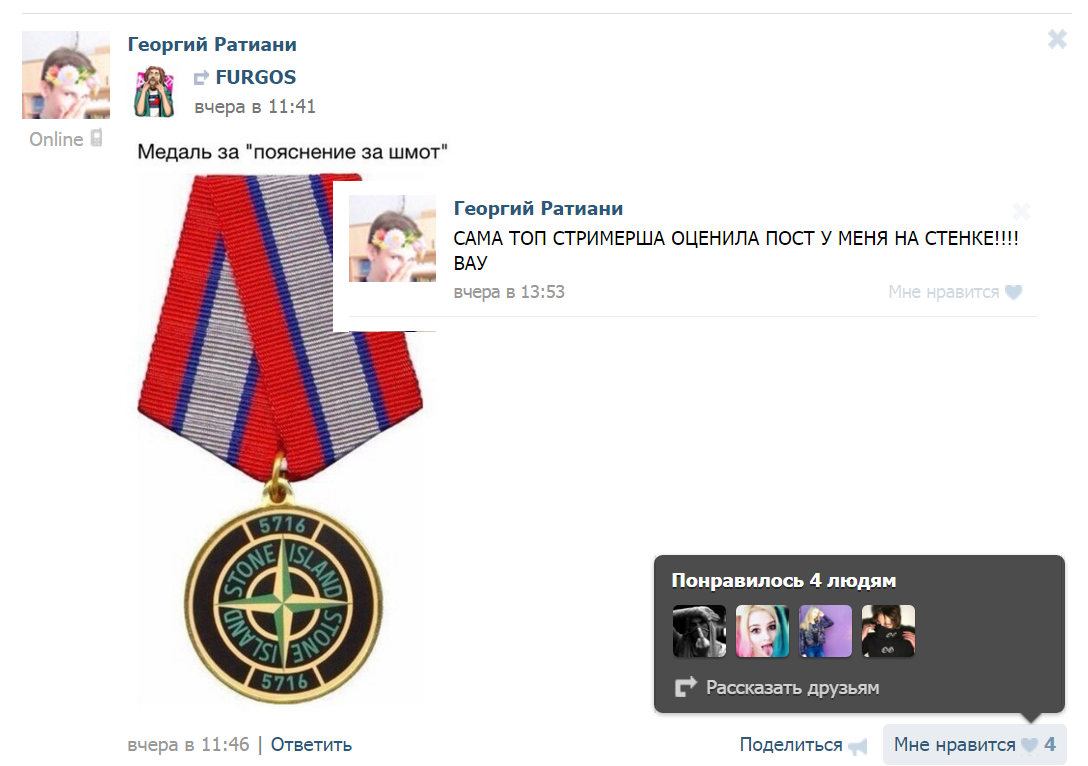Click Ответить to reply
The width and height of the screenshot is (1088, 766).
(x=311, y=744)
